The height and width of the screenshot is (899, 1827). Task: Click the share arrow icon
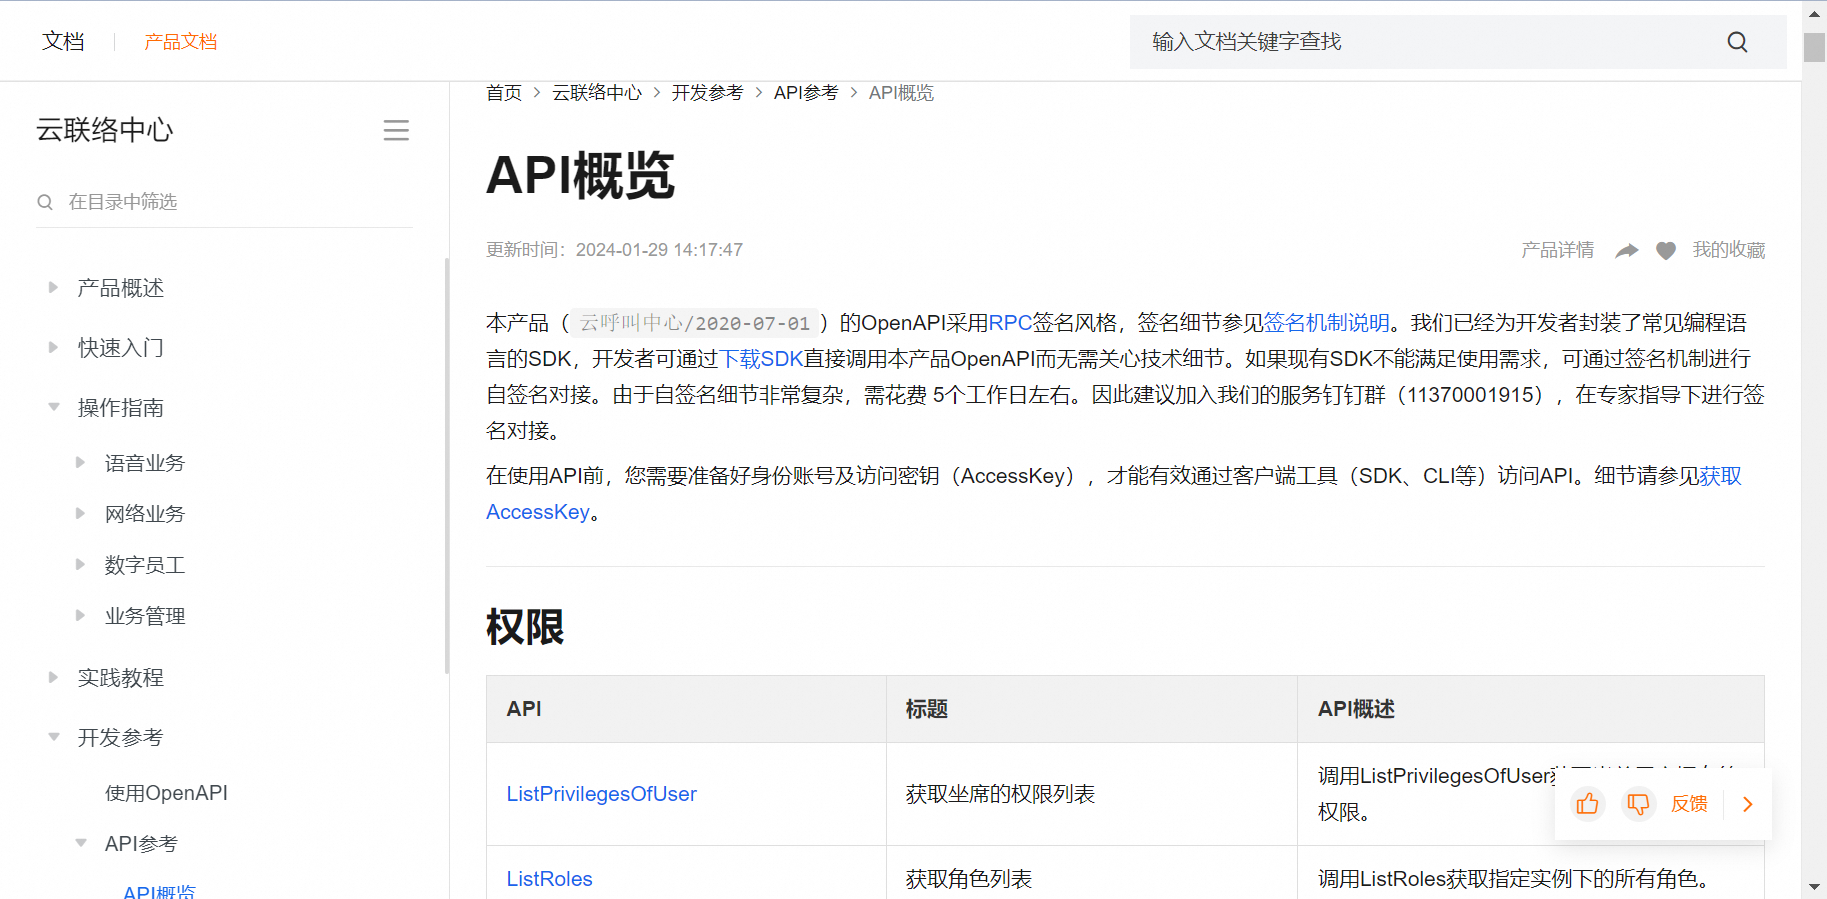(x=1627, y=250)
